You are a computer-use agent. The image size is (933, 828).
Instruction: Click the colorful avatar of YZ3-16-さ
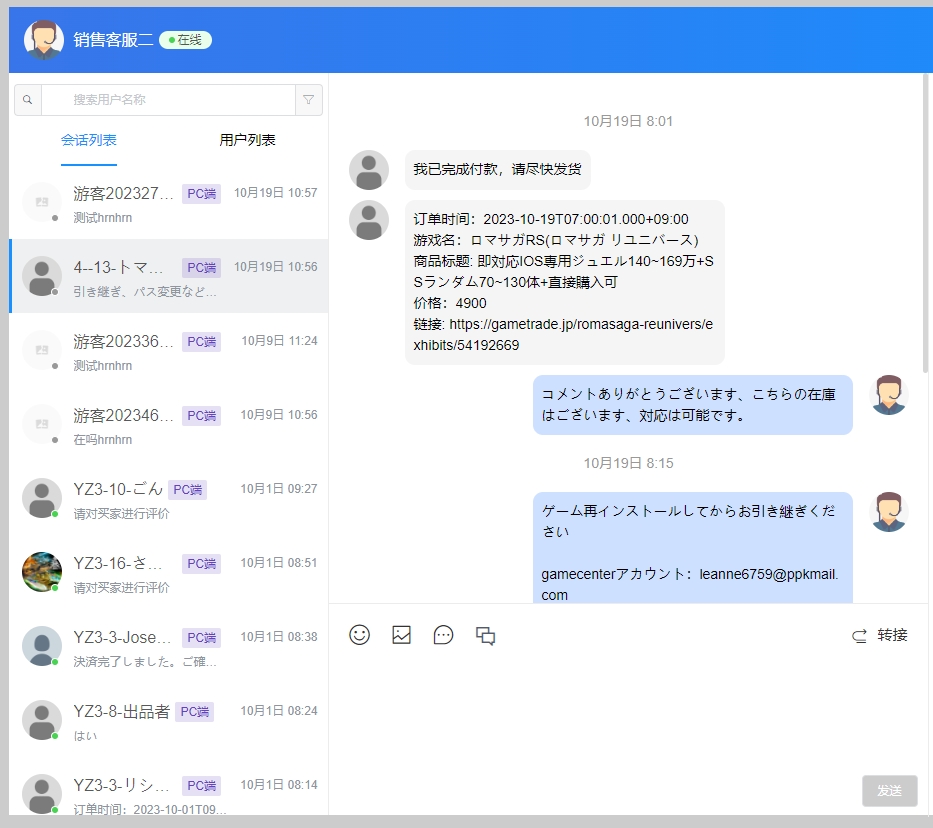pyautogui.click(x=42, y=572)
